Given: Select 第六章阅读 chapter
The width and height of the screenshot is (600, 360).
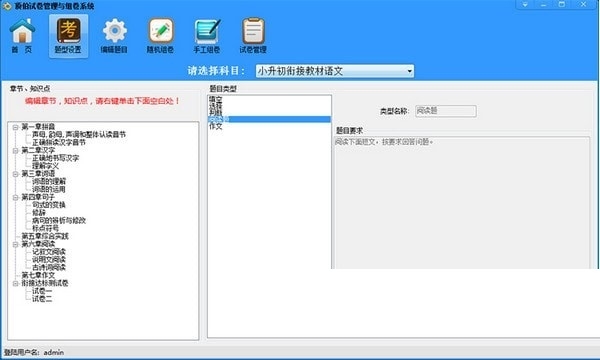Looking at the screenshot, I should 38,244.
